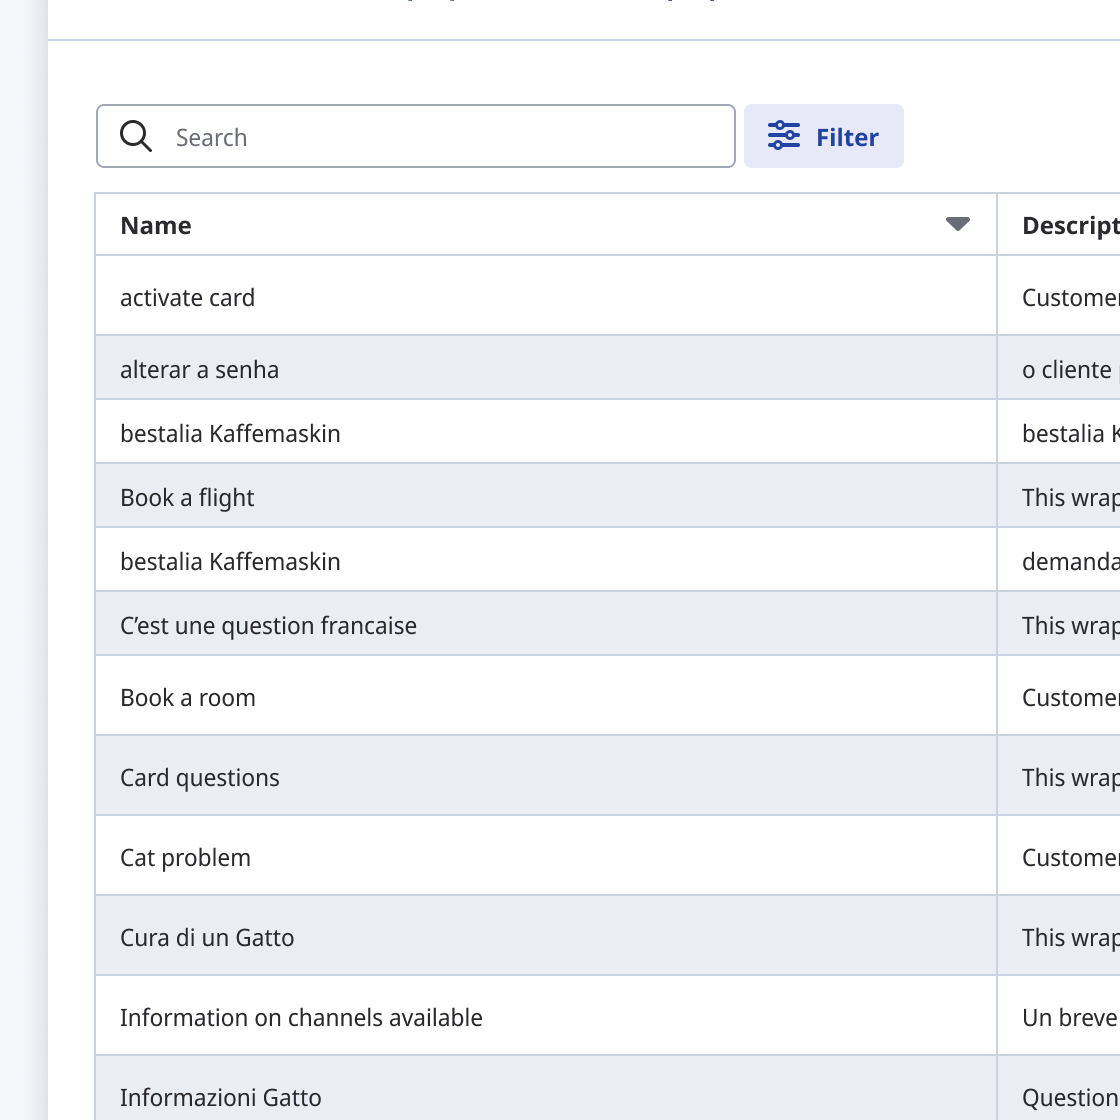Viewport: 1120px width, 1120px height.
Task: Click description cell of 'alterar a senha'
Action: coord(1059,367)
